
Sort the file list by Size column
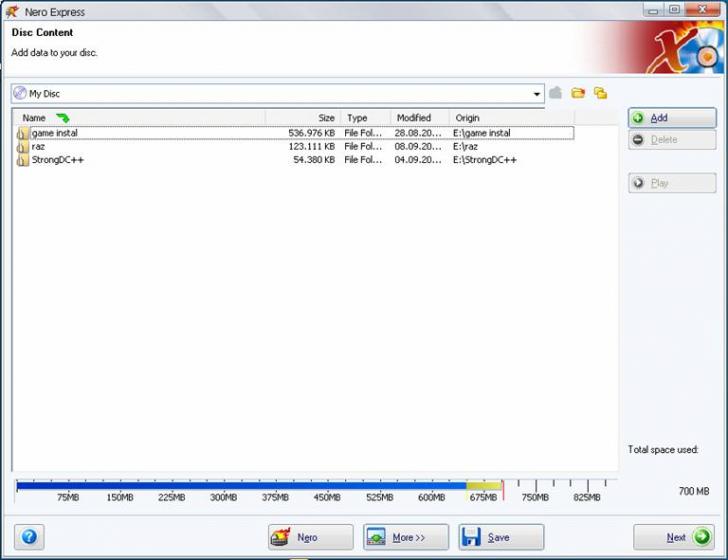pos(303,118)
